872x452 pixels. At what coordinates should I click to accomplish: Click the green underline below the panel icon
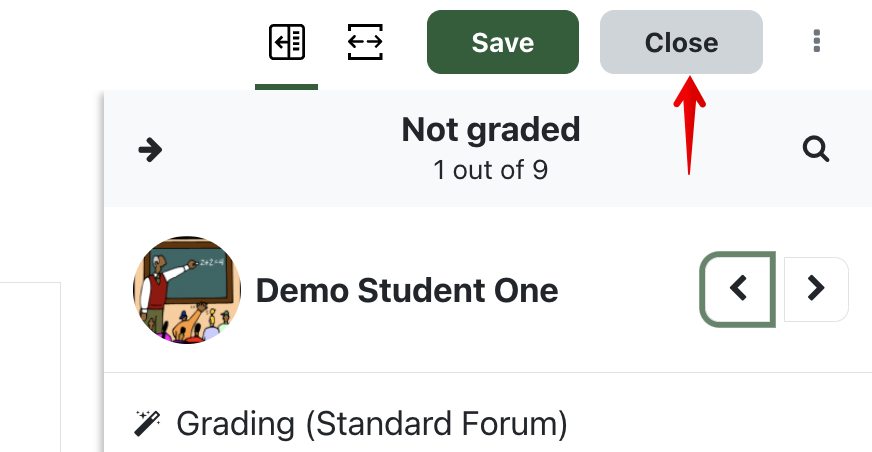click(x=286, y=87)
